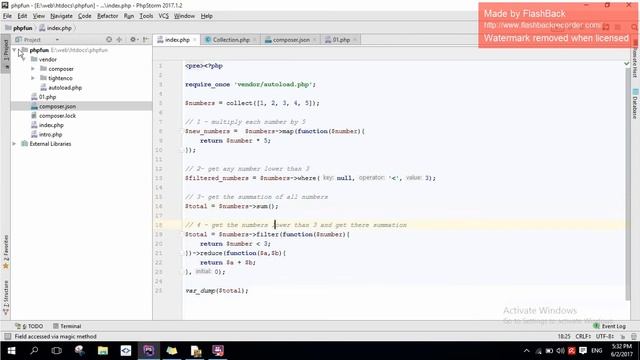Change UTF-8 file encoding in status bar
640x360 pixels.
[x=604, y=336]
